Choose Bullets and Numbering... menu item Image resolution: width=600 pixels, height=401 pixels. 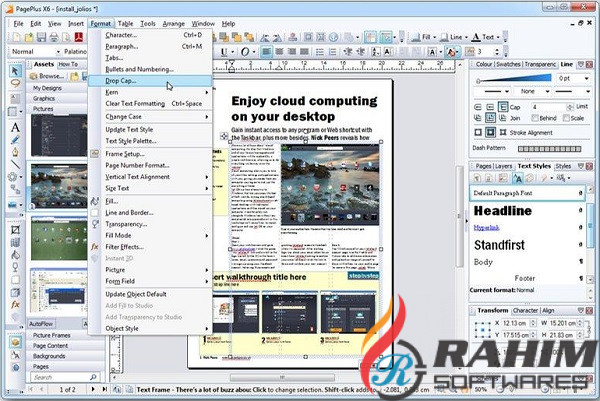click(150, 69)
